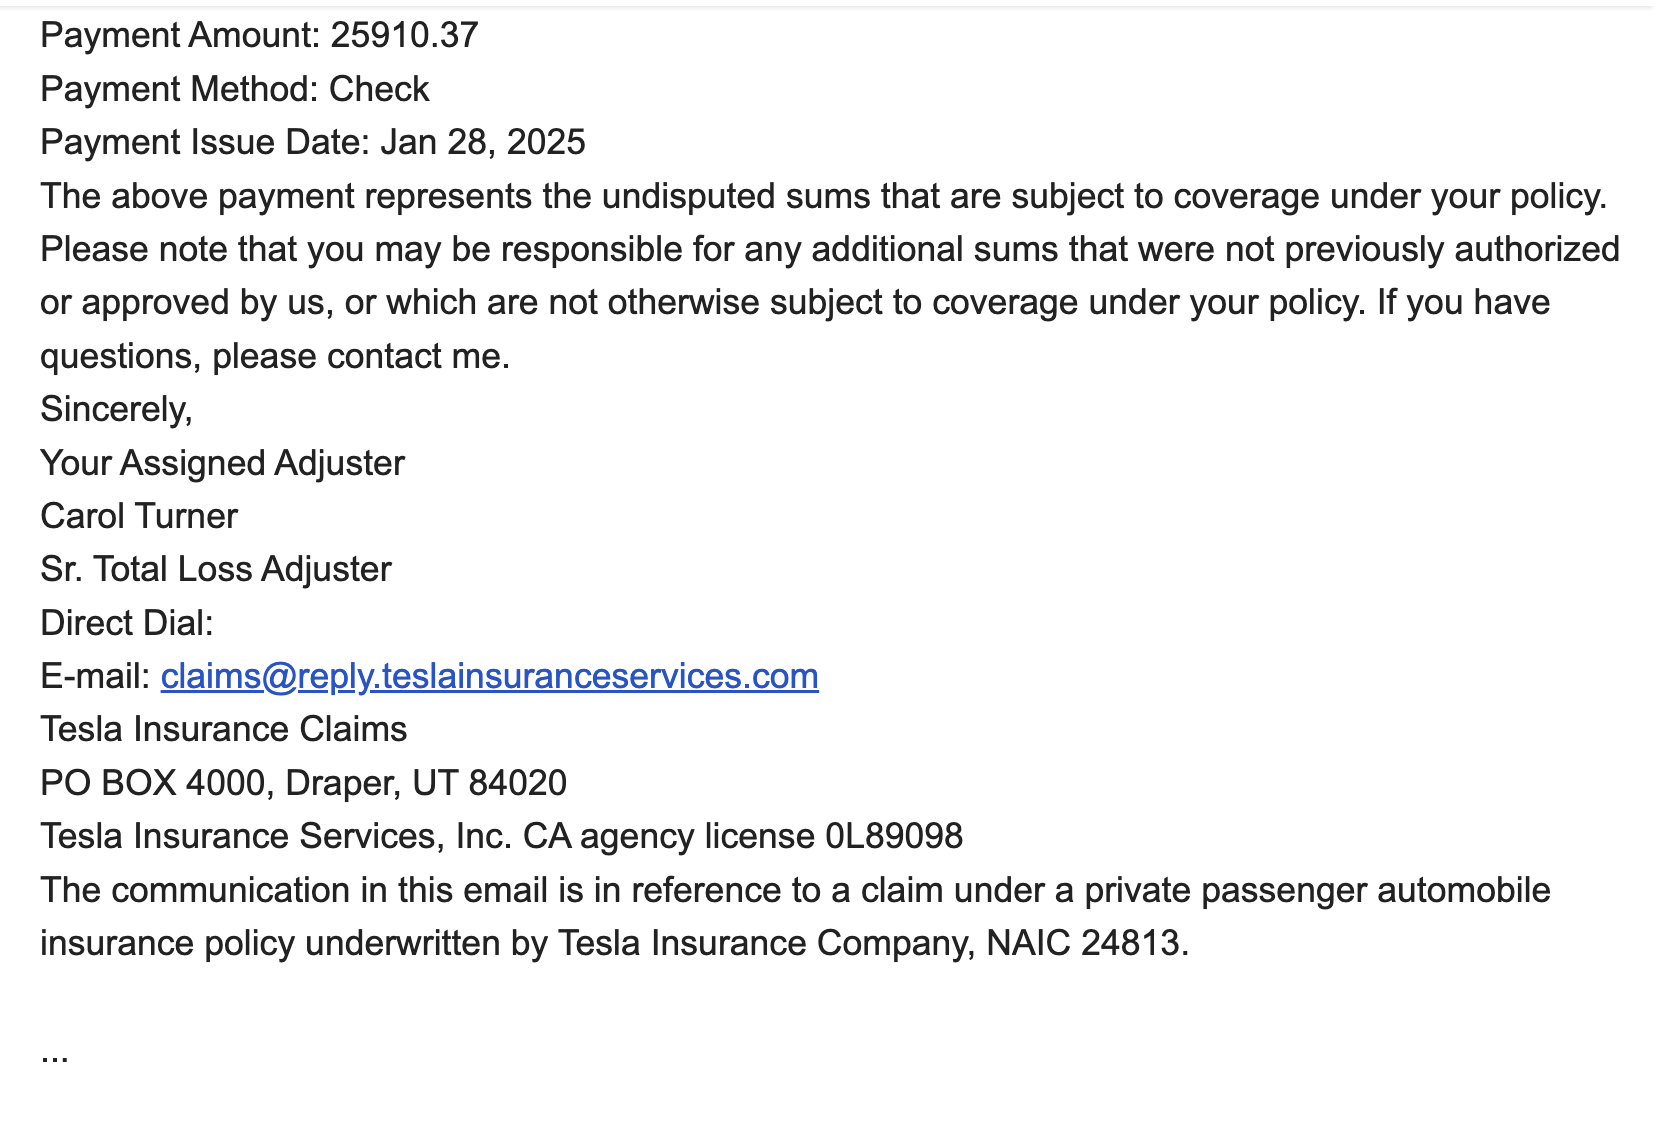Click the 'The communication in this email' line
Screen dimensions: 1658x1128
click(794, 890)
